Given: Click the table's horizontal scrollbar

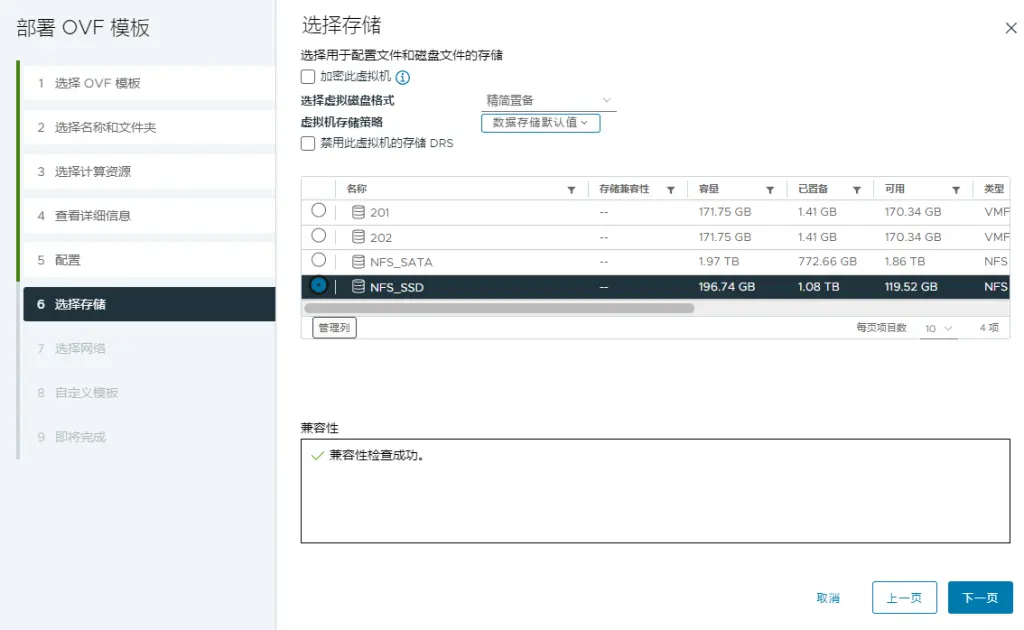Looking at the screenshot, I should point(498,308).
